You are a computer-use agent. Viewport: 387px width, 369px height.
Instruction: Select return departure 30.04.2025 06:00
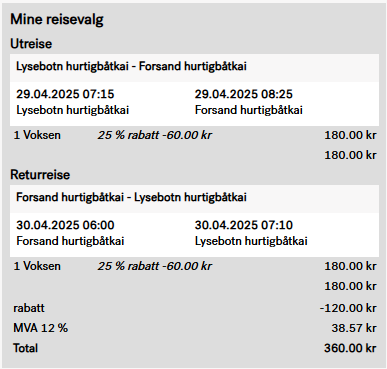(x=65, y=225)
